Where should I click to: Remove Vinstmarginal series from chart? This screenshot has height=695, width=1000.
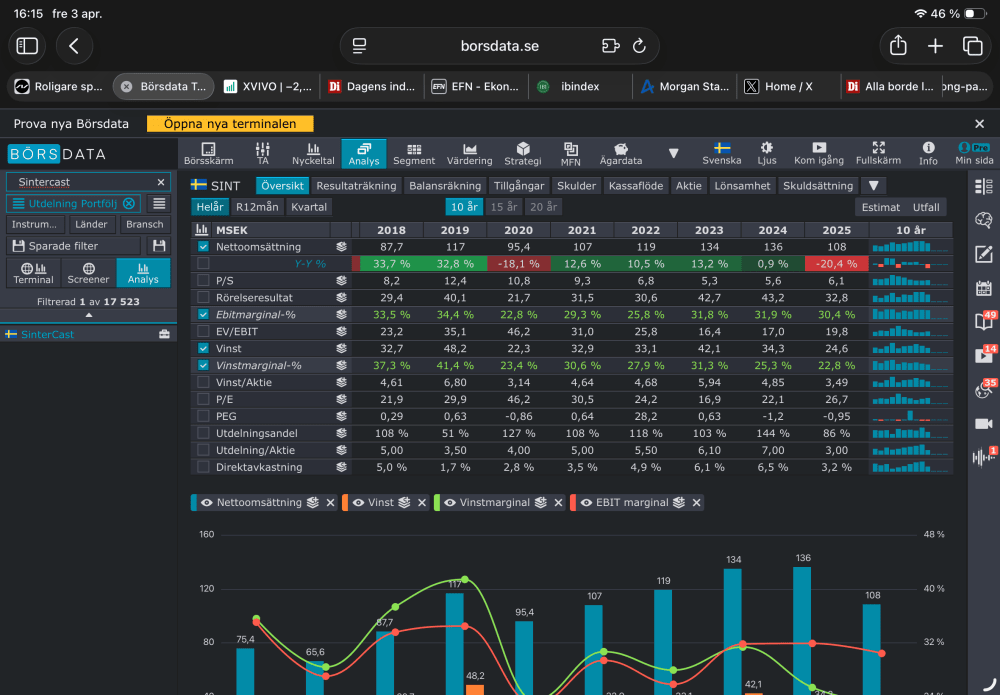coord(558,502)
